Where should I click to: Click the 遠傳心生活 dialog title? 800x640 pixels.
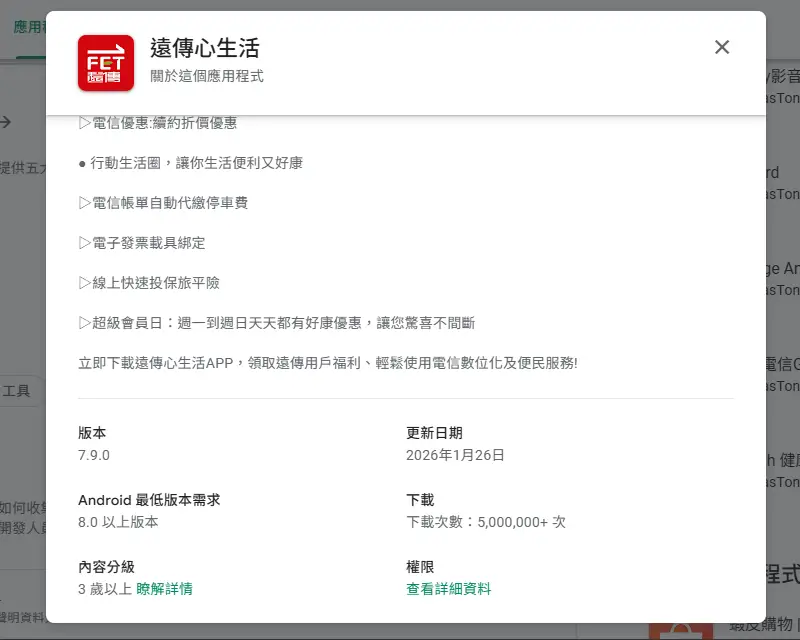pos(205,48)
